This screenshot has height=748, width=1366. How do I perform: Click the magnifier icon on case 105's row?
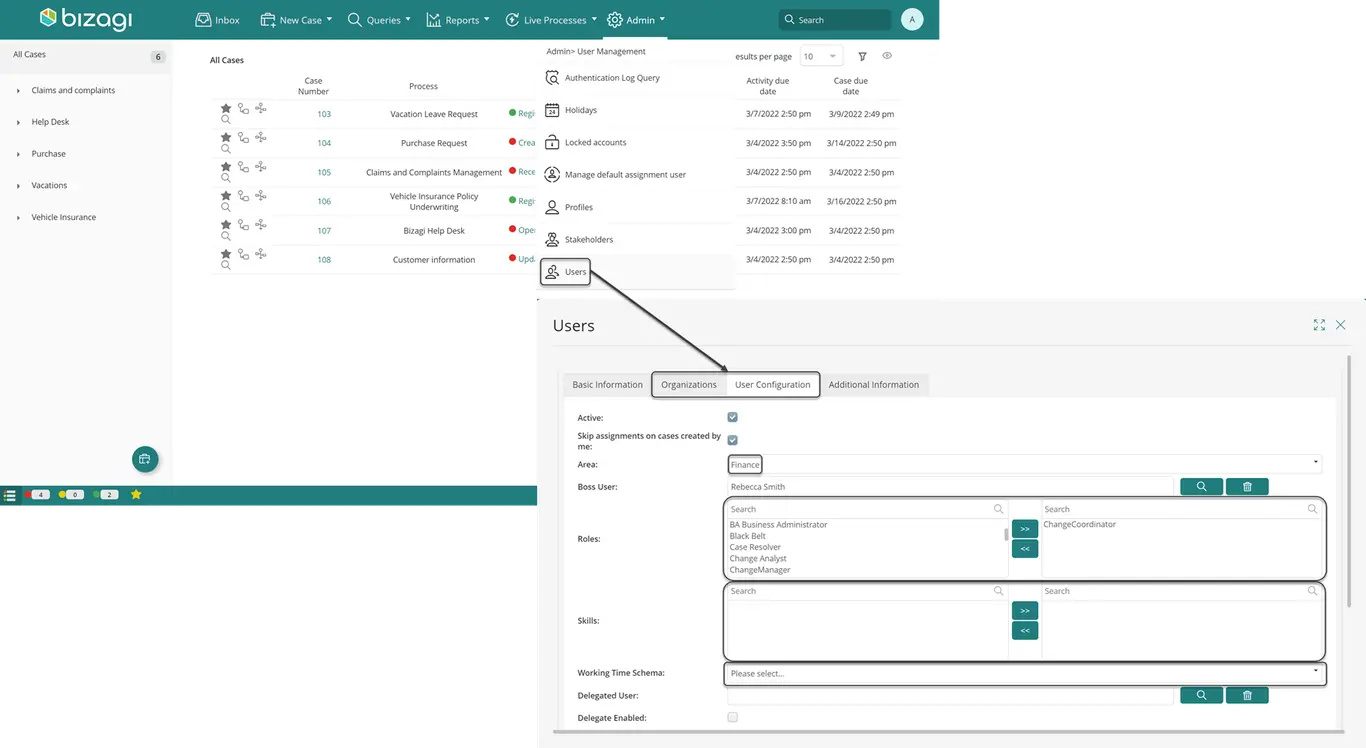click(x=226, y=178)
